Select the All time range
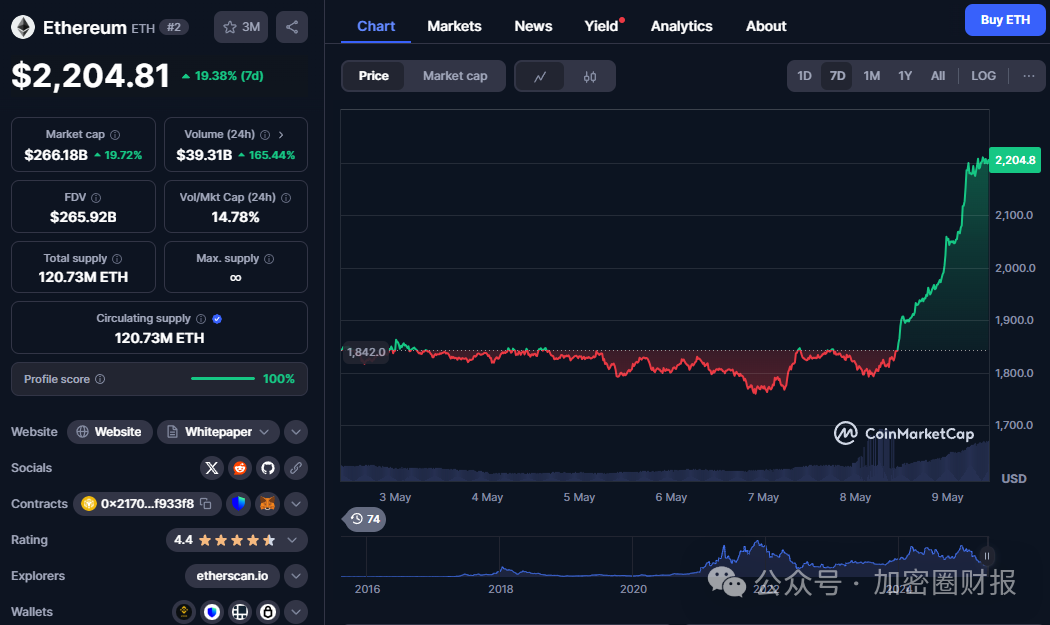 click(x=938, y=76)
